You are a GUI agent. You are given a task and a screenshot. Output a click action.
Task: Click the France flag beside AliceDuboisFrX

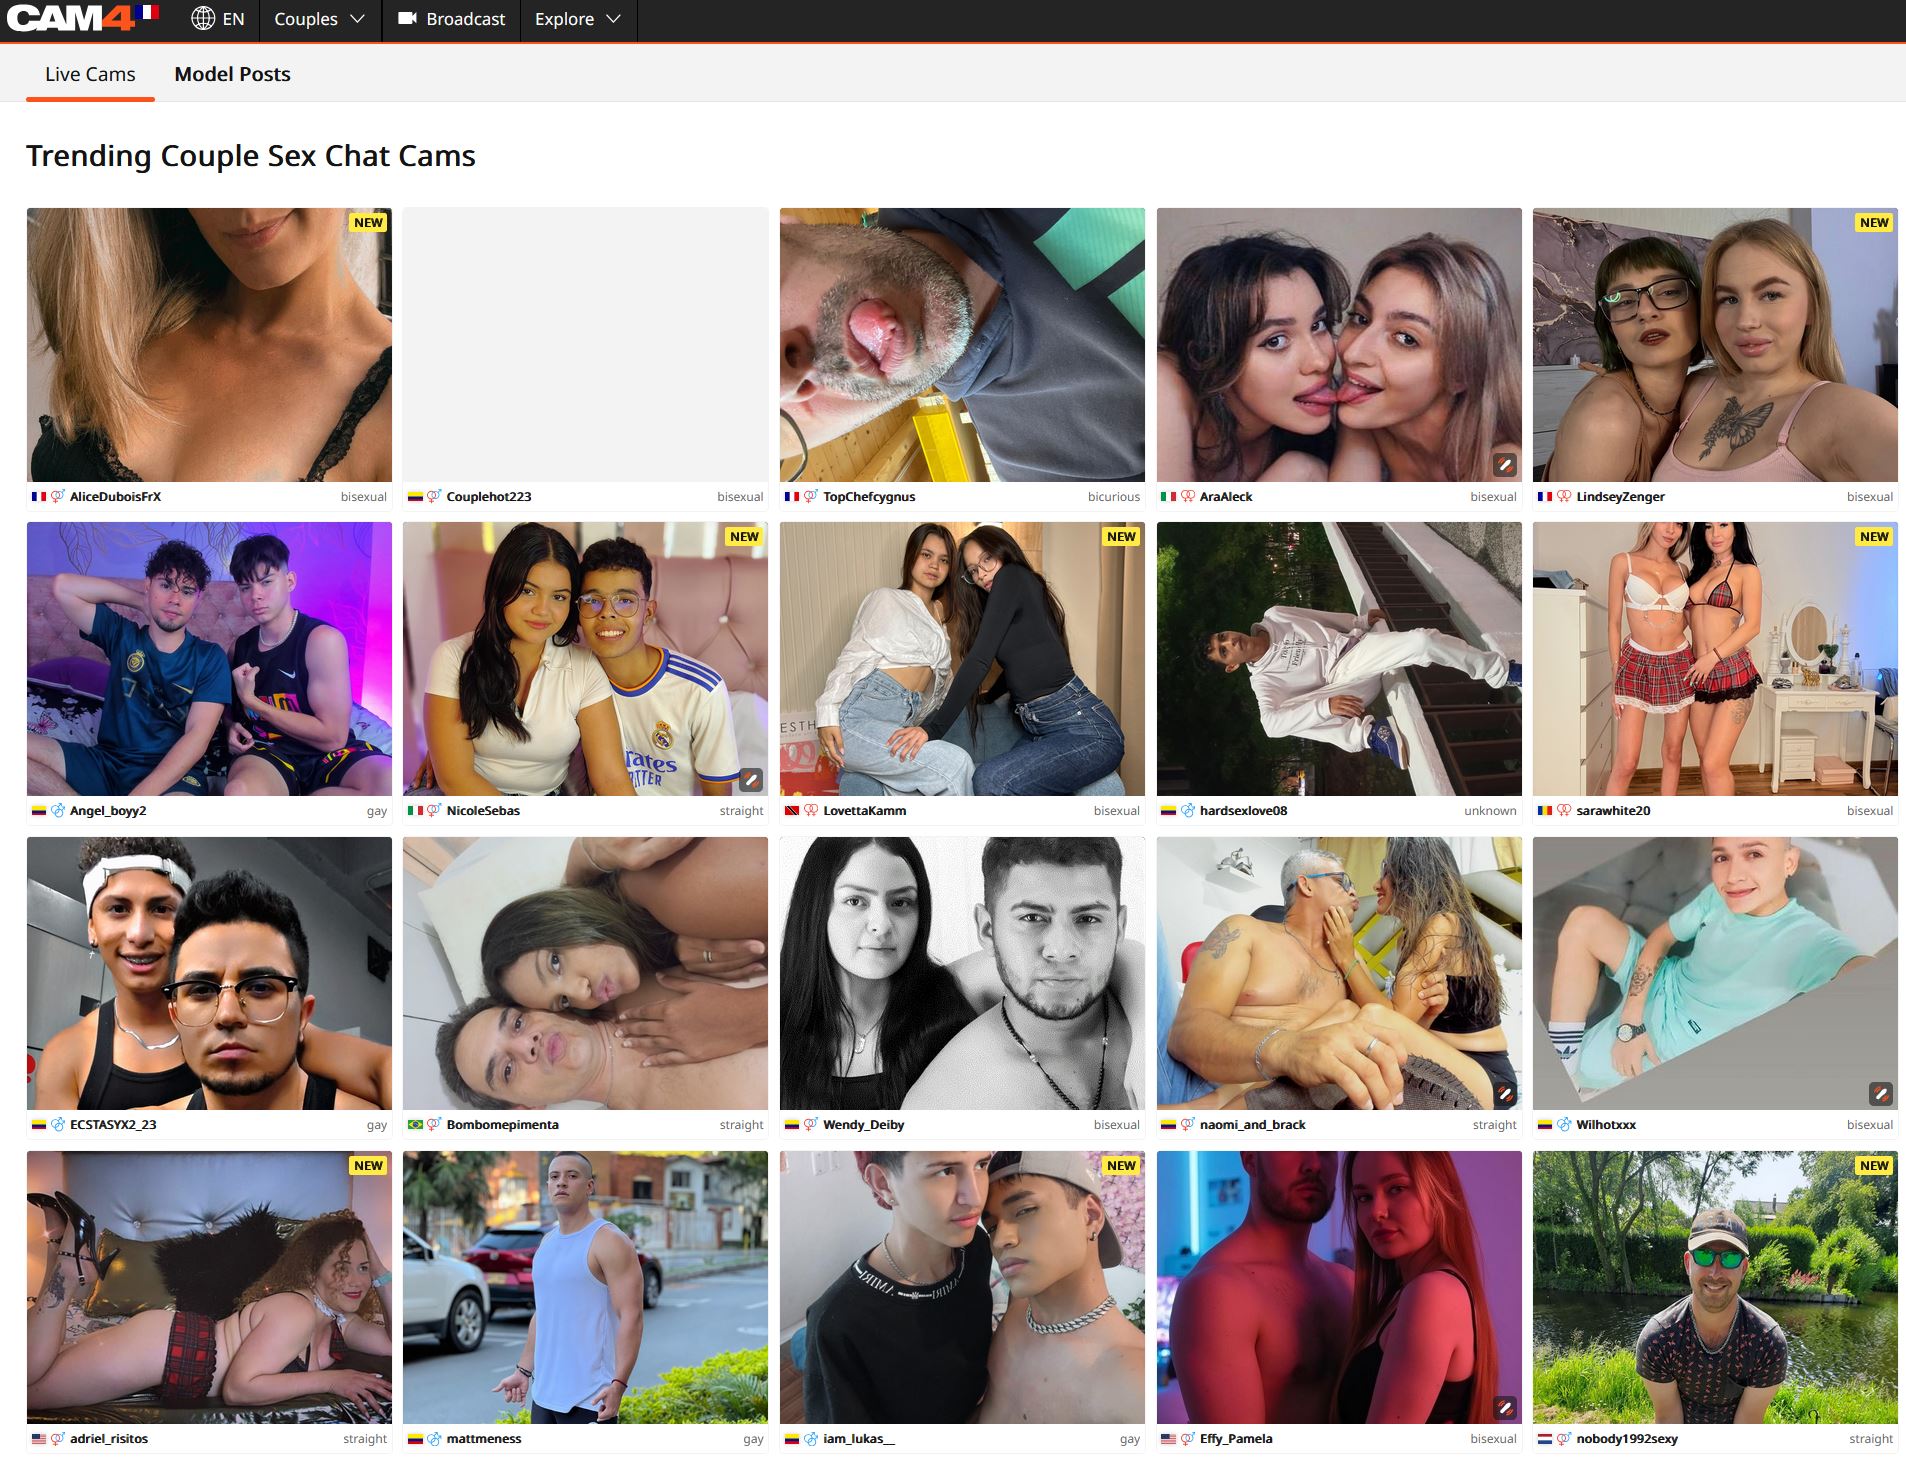39,497
